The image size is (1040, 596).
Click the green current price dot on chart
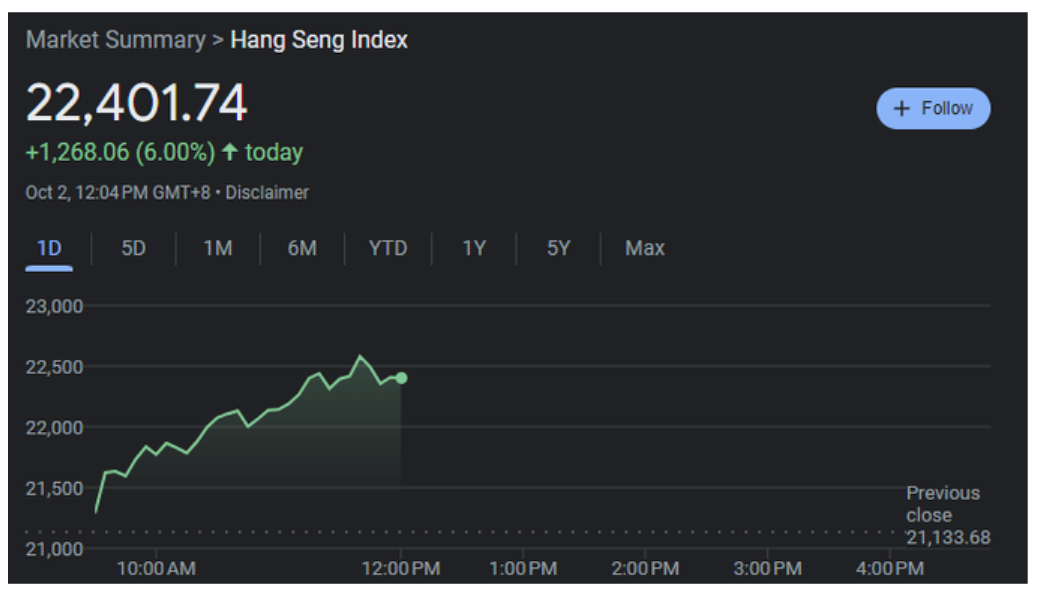coord(401,378)
